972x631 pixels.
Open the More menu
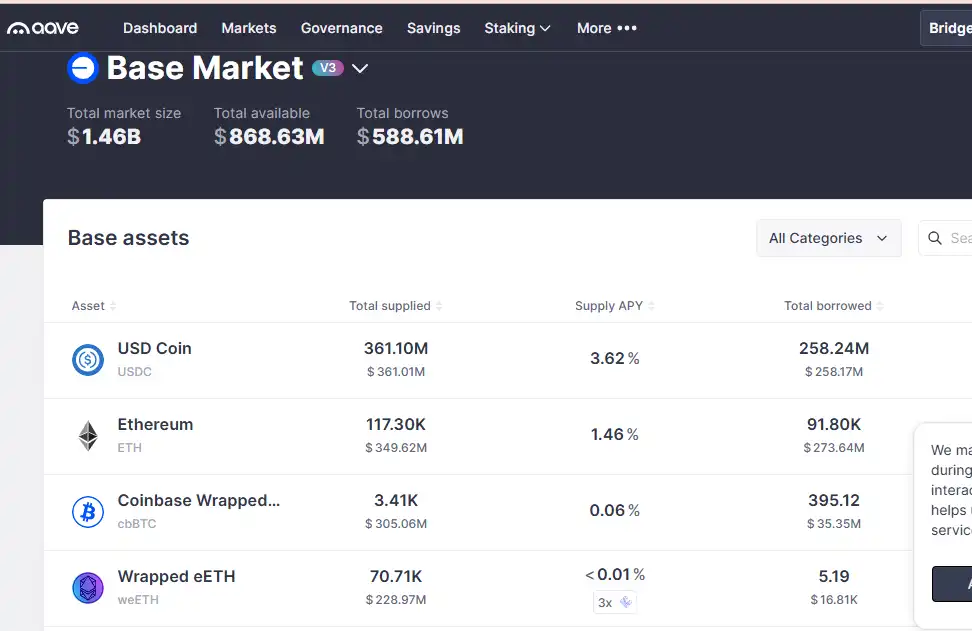pyautogui.click(x=606, y=28)
